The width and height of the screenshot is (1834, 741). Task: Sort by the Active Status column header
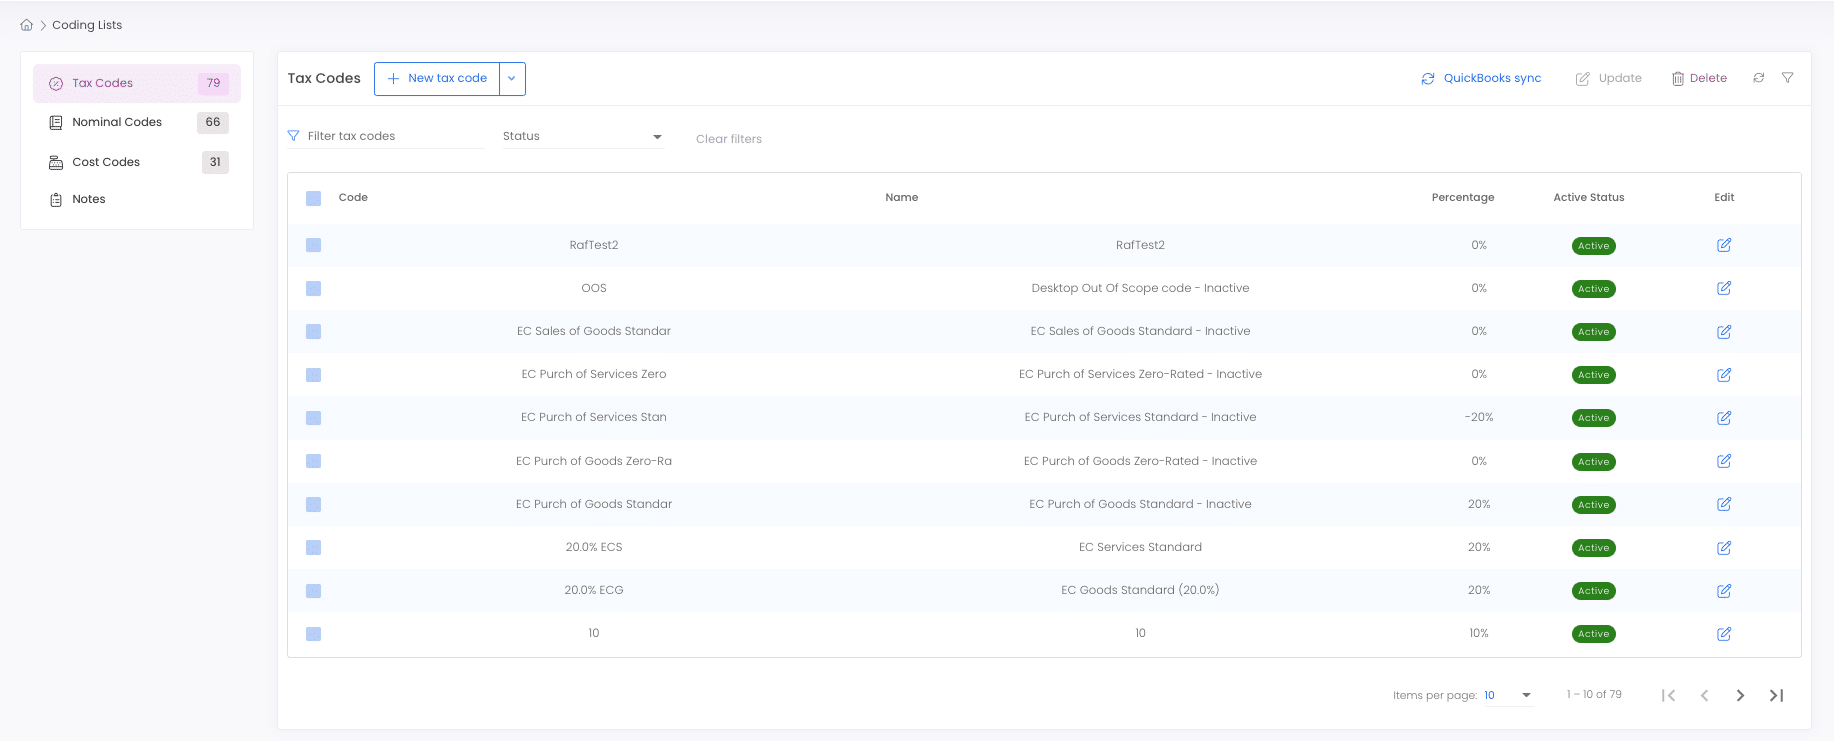[x=1589, y=197]
